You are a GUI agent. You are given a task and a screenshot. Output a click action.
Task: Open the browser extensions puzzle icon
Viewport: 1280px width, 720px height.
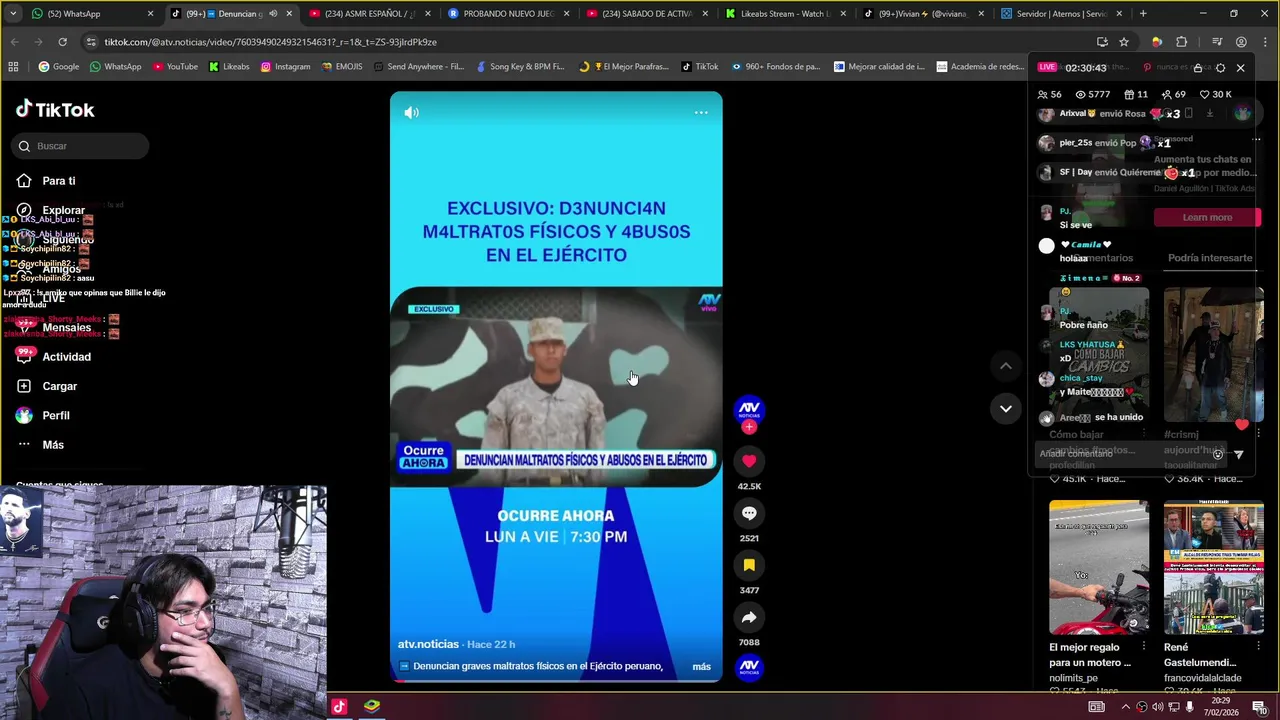point(1181,42)
